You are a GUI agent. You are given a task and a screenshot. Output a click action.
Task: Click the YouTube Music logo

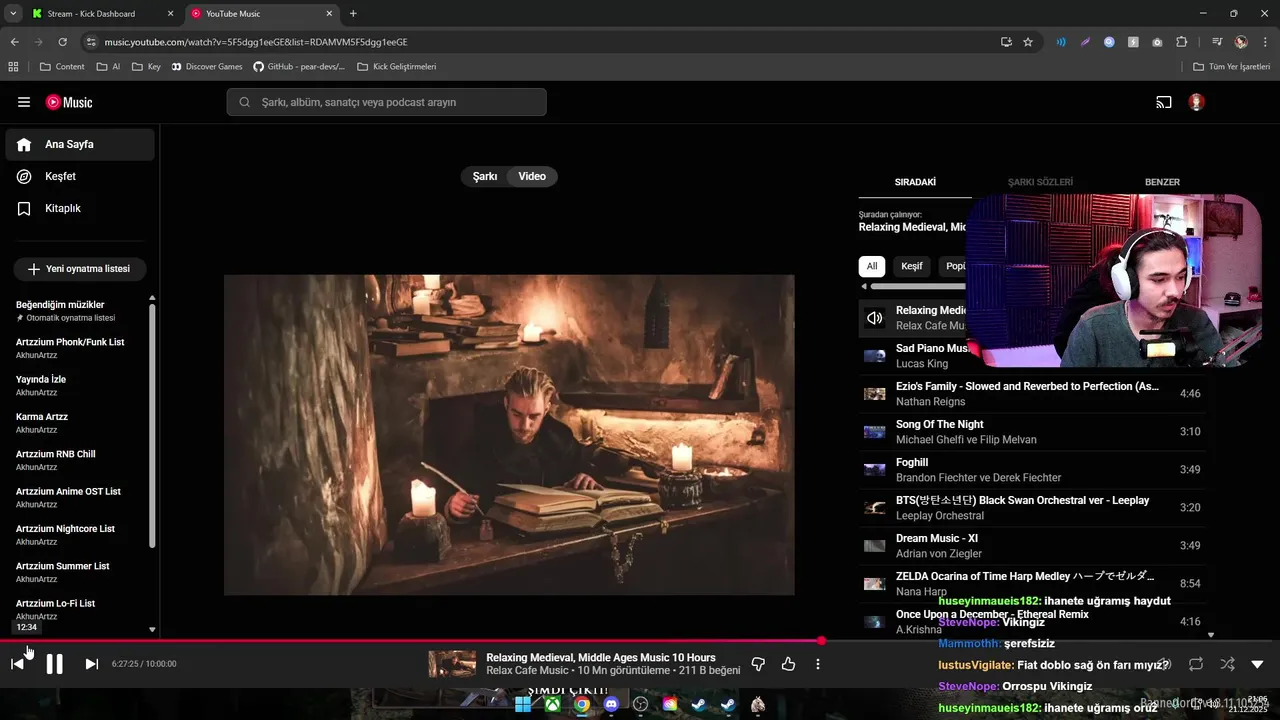(69, 102)
